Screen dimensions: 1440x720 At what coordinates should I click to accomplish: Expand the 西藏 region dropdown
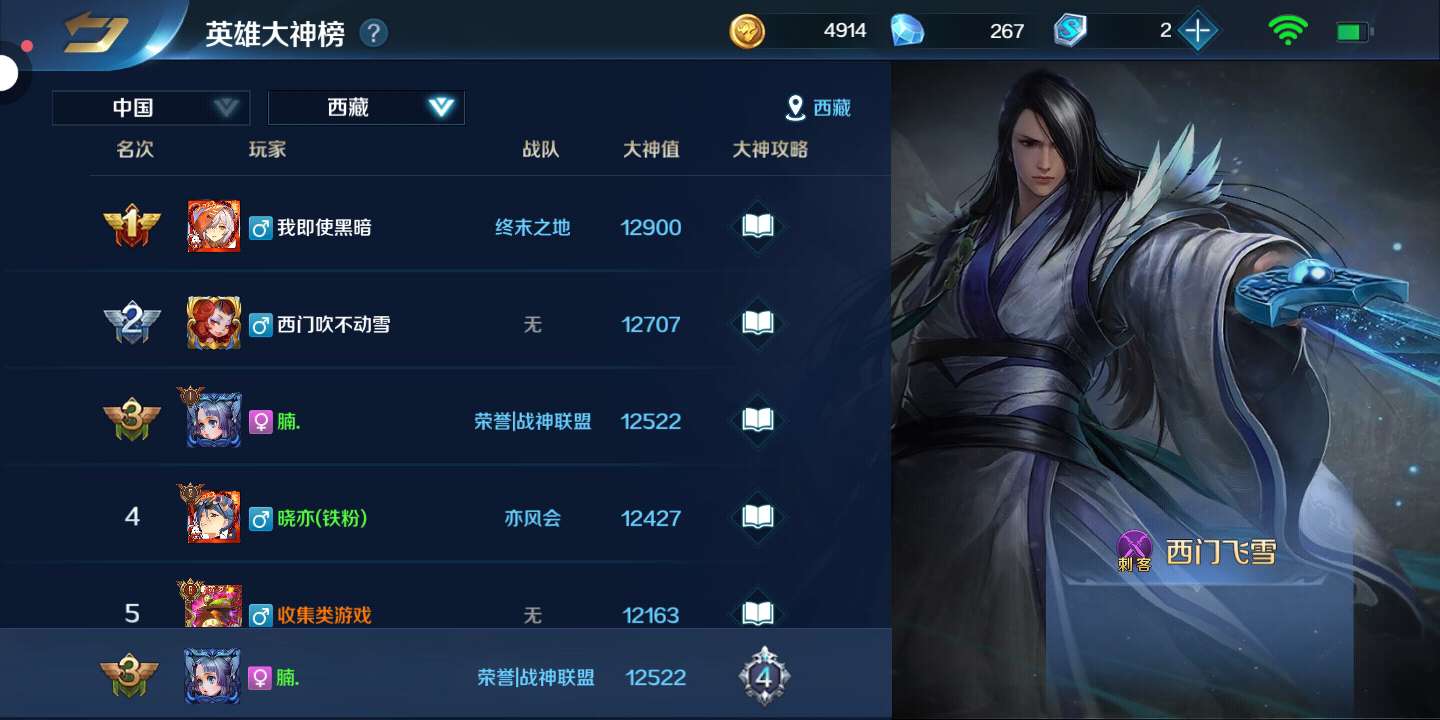[366, 108]
